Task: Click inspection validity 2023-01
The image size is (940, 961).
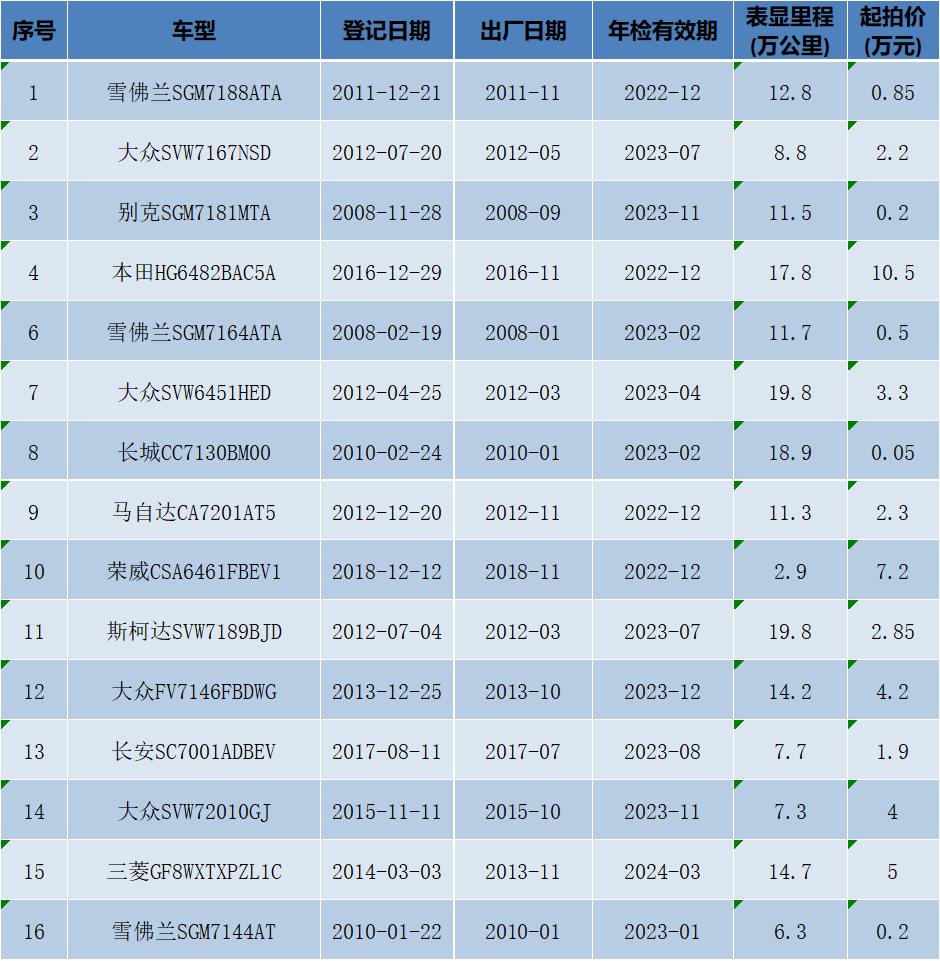Action: (662, 931)
